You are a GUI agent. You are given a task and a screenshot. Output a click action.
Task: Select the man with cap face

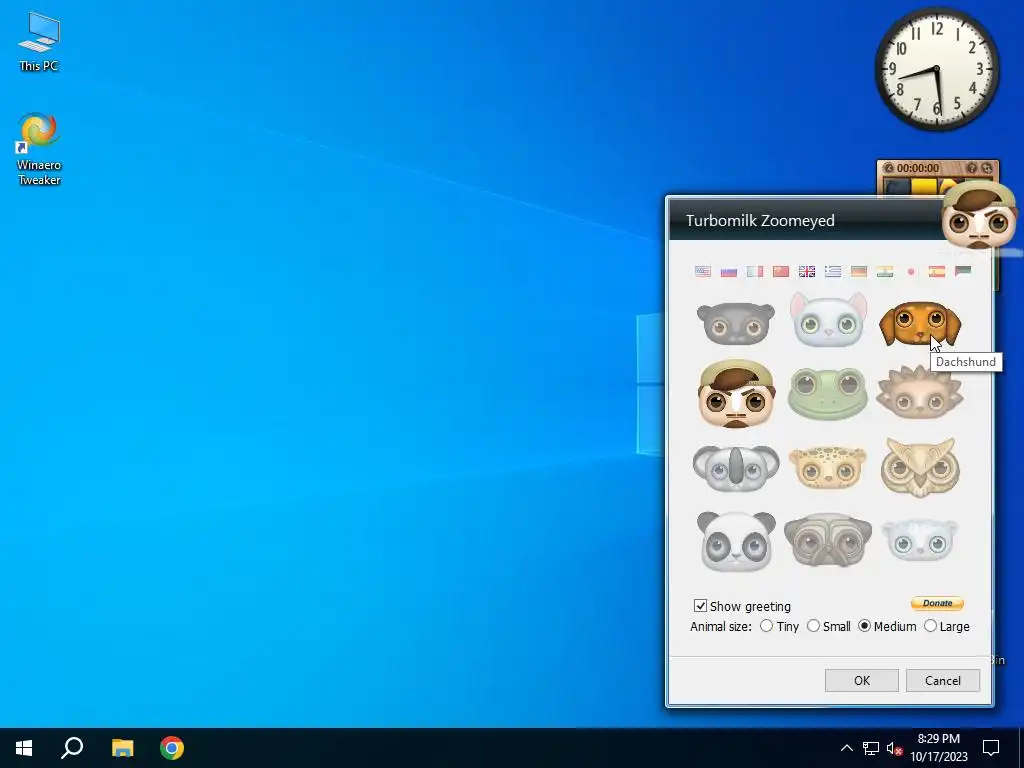(x=736, y=394)
